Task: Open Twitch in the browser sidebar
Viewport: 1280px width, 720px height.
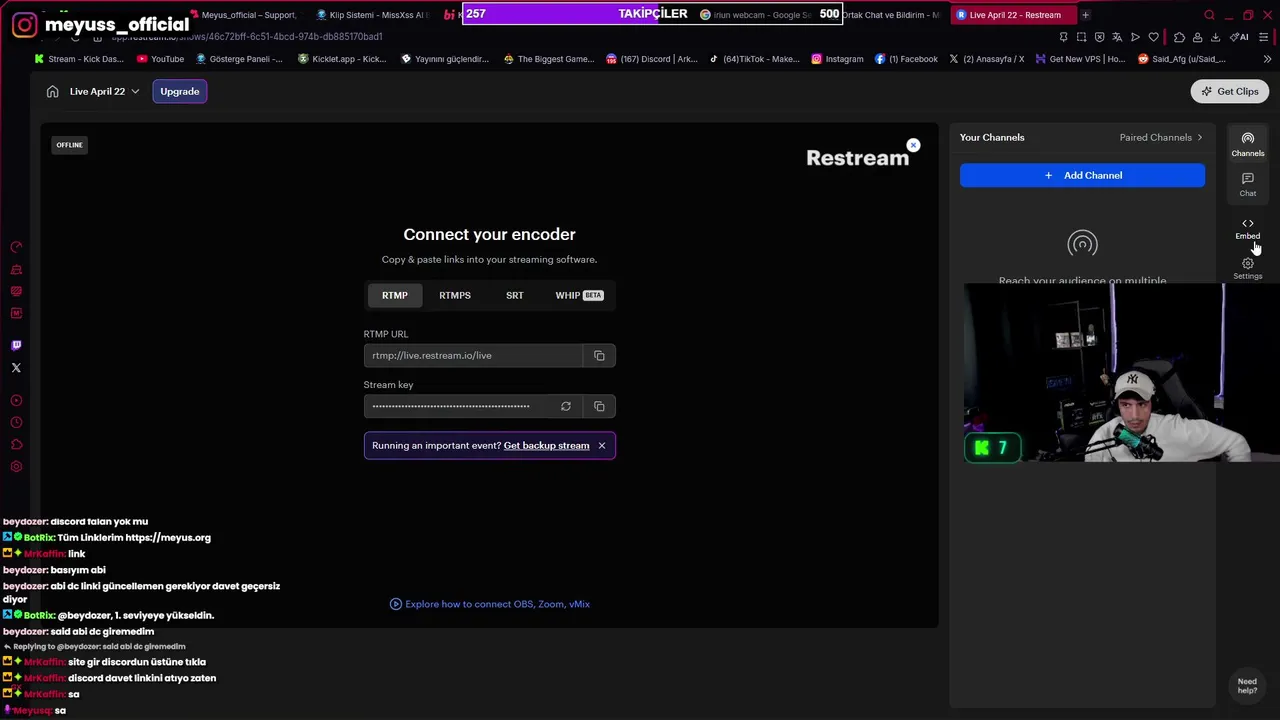Action: pos(16,345)
